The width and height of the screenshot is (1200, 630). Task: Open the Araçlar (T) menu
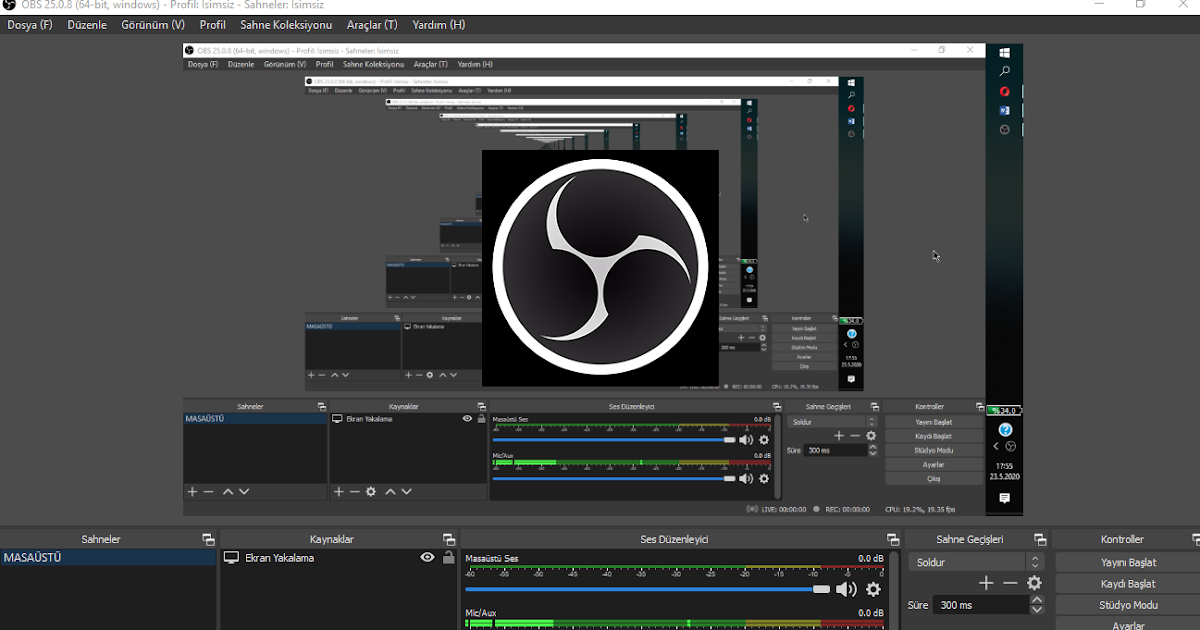[x=372, y=24]
